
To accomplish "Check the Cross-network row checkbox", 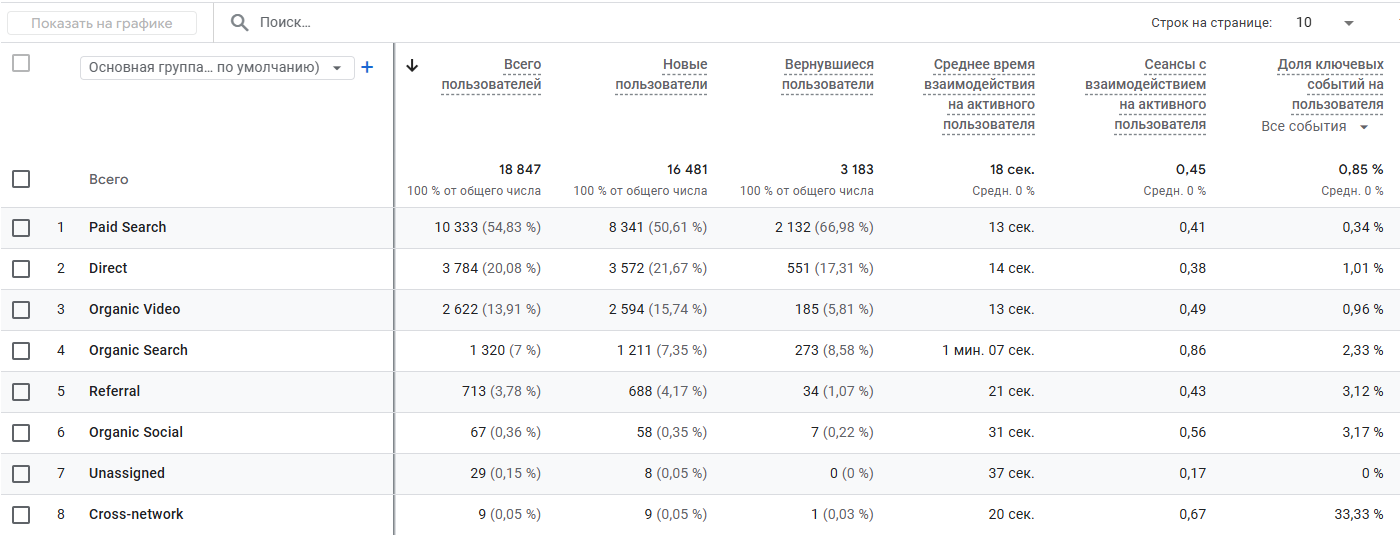I will pos(21,515).
